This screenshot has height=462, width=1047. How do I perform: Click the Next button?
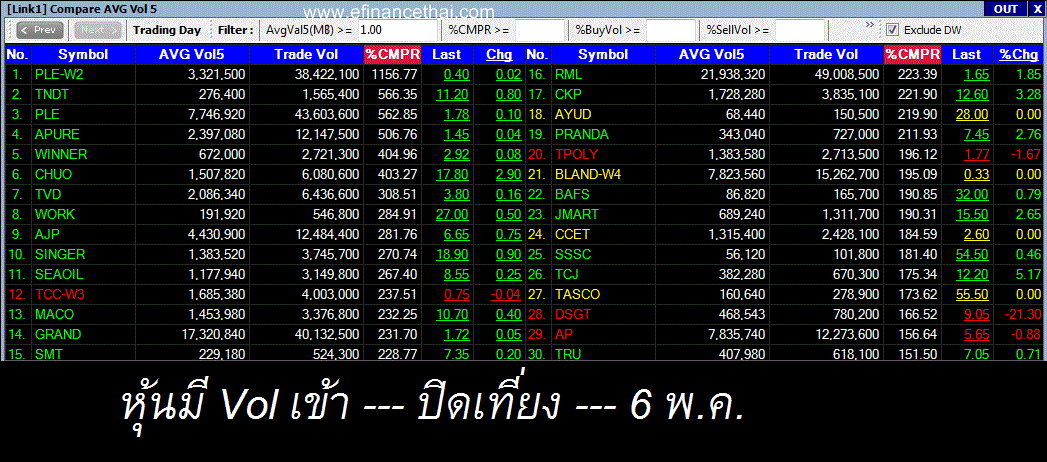pos(98,30)
